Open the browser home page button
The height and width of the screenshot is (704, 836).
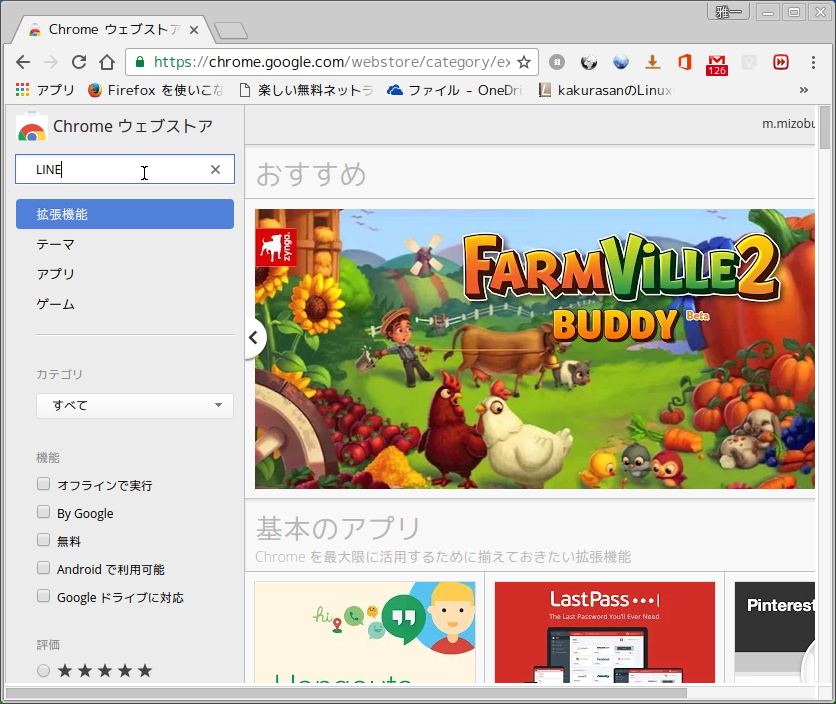point(107,62)
